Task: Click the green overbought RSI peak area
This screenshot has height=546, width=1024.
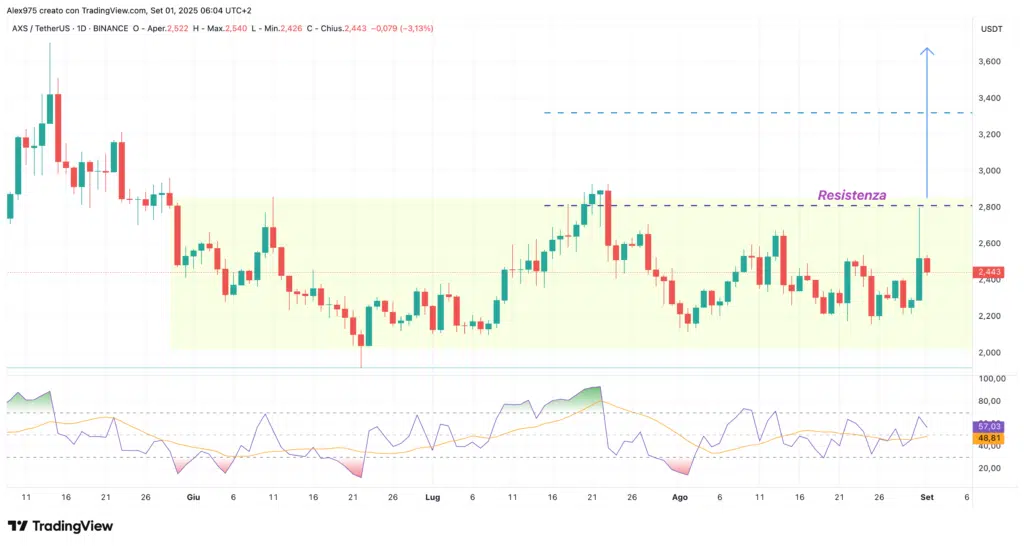Action: point(590,396)
